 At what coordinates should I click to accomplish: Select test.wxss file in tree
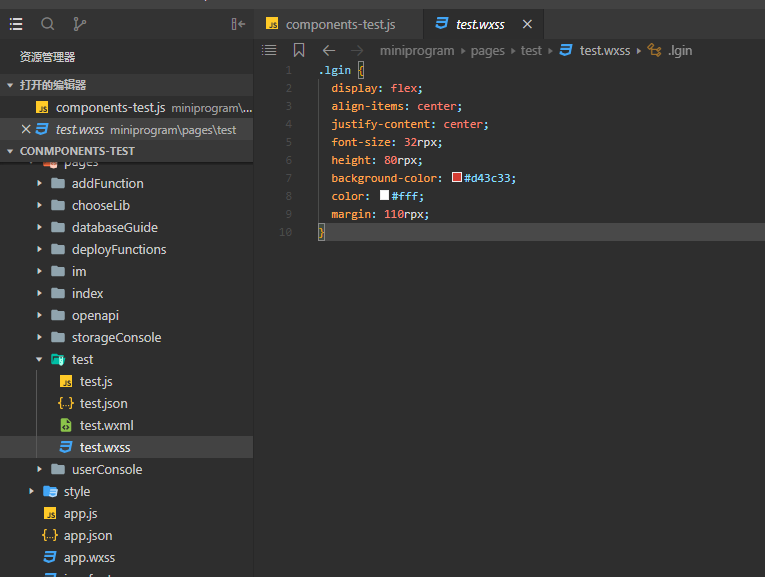126,447
